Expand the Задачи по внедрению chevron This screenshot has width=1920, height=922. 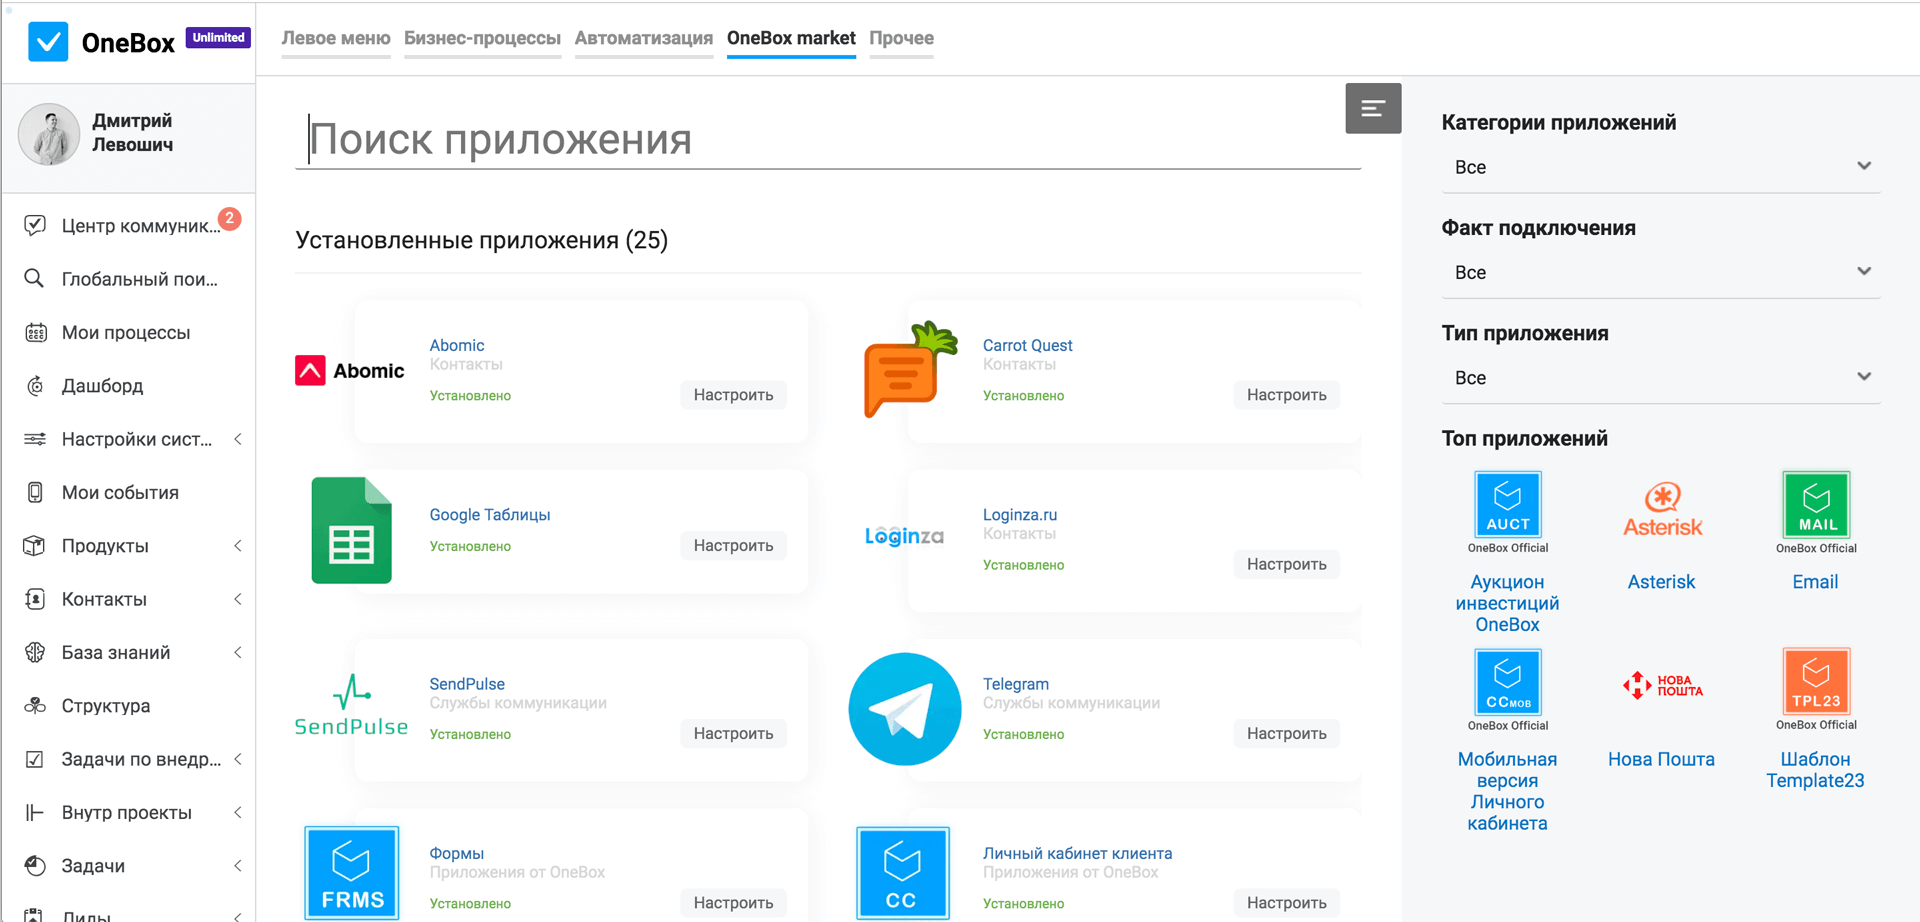(238, 759)
